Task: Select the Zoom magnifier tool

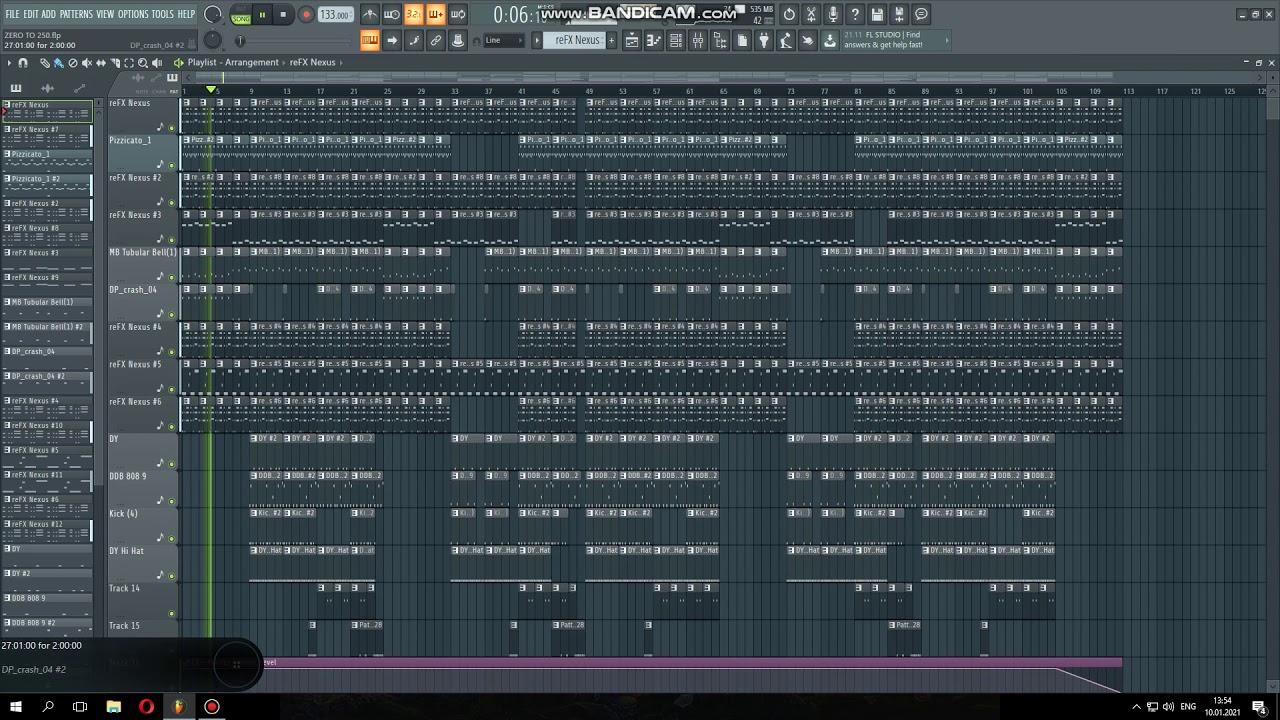Action: (142, 63)
